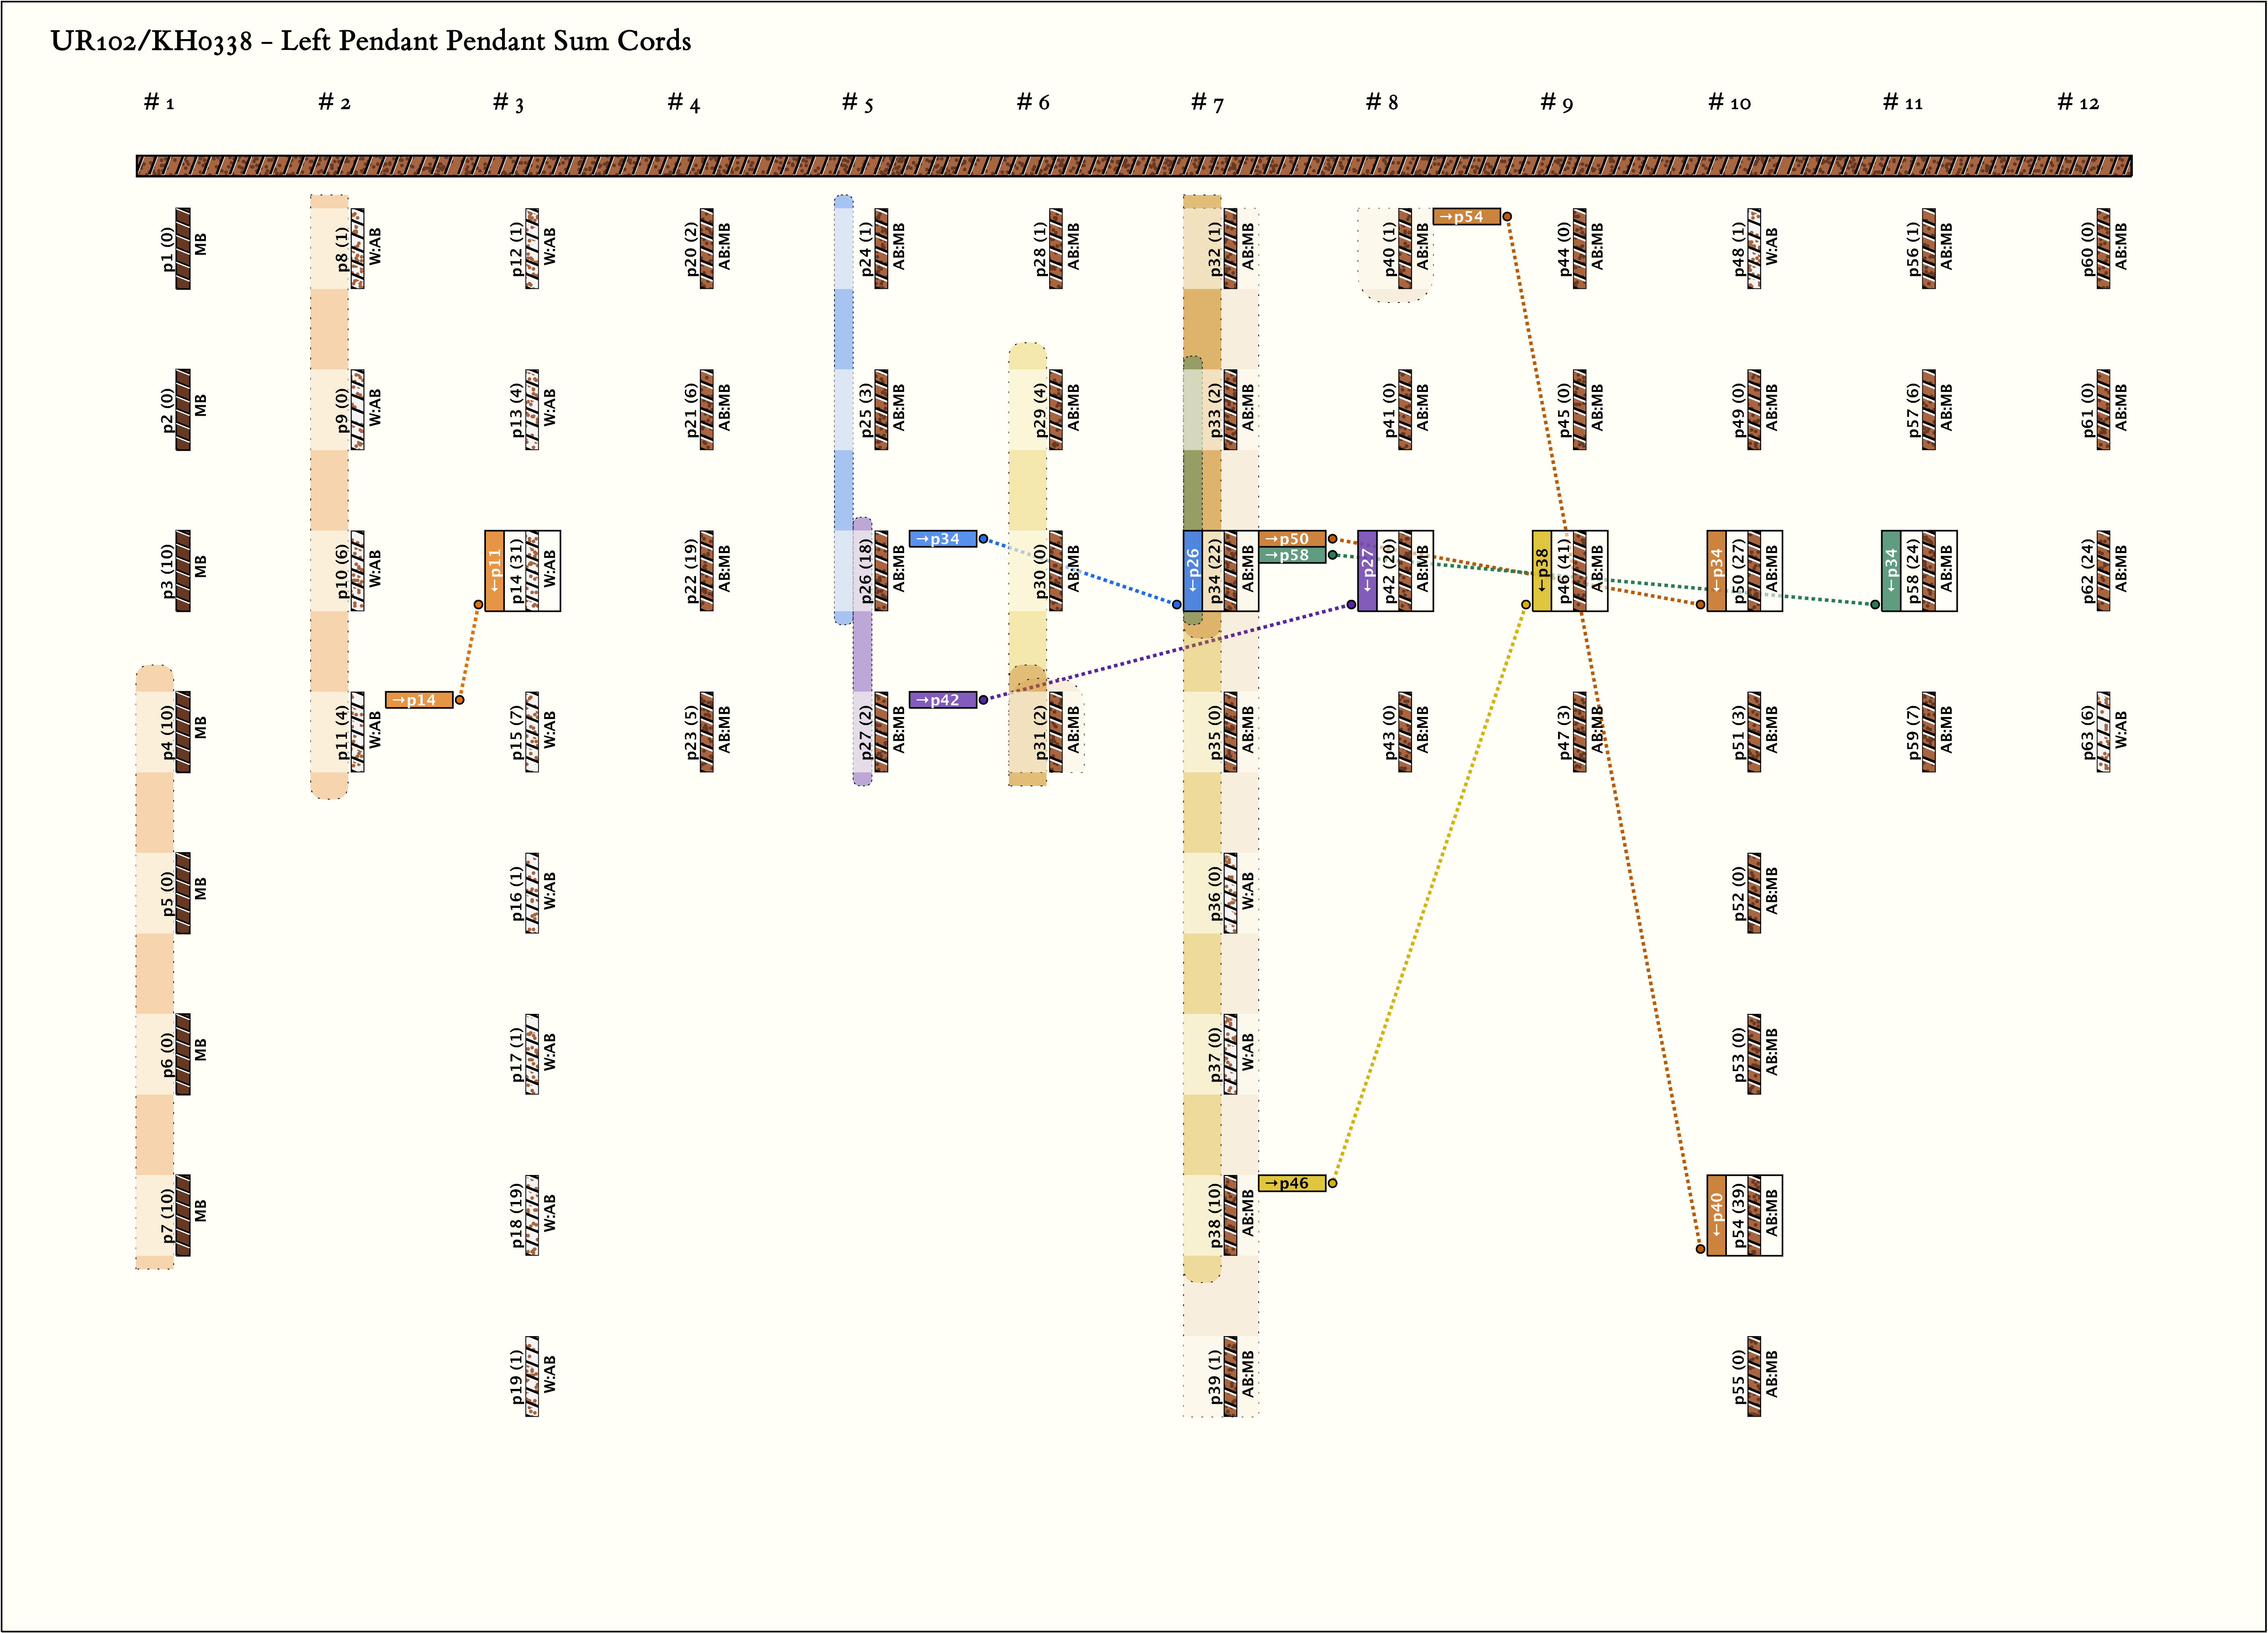
Task: Select column header # 12
Action: coord(2078,102)
